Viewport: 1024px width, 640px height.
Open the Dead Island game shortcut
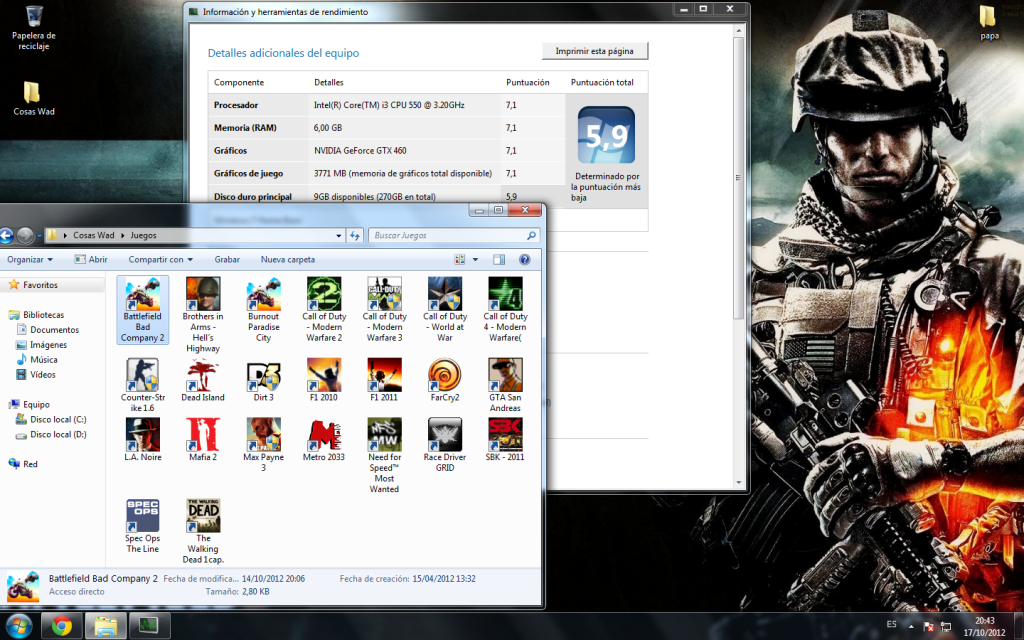tap(203, 376)
